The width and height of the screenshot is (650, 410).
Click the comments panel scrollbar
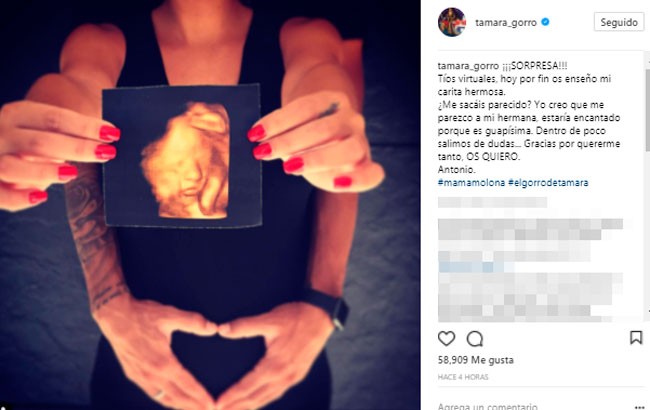(648, 187)
